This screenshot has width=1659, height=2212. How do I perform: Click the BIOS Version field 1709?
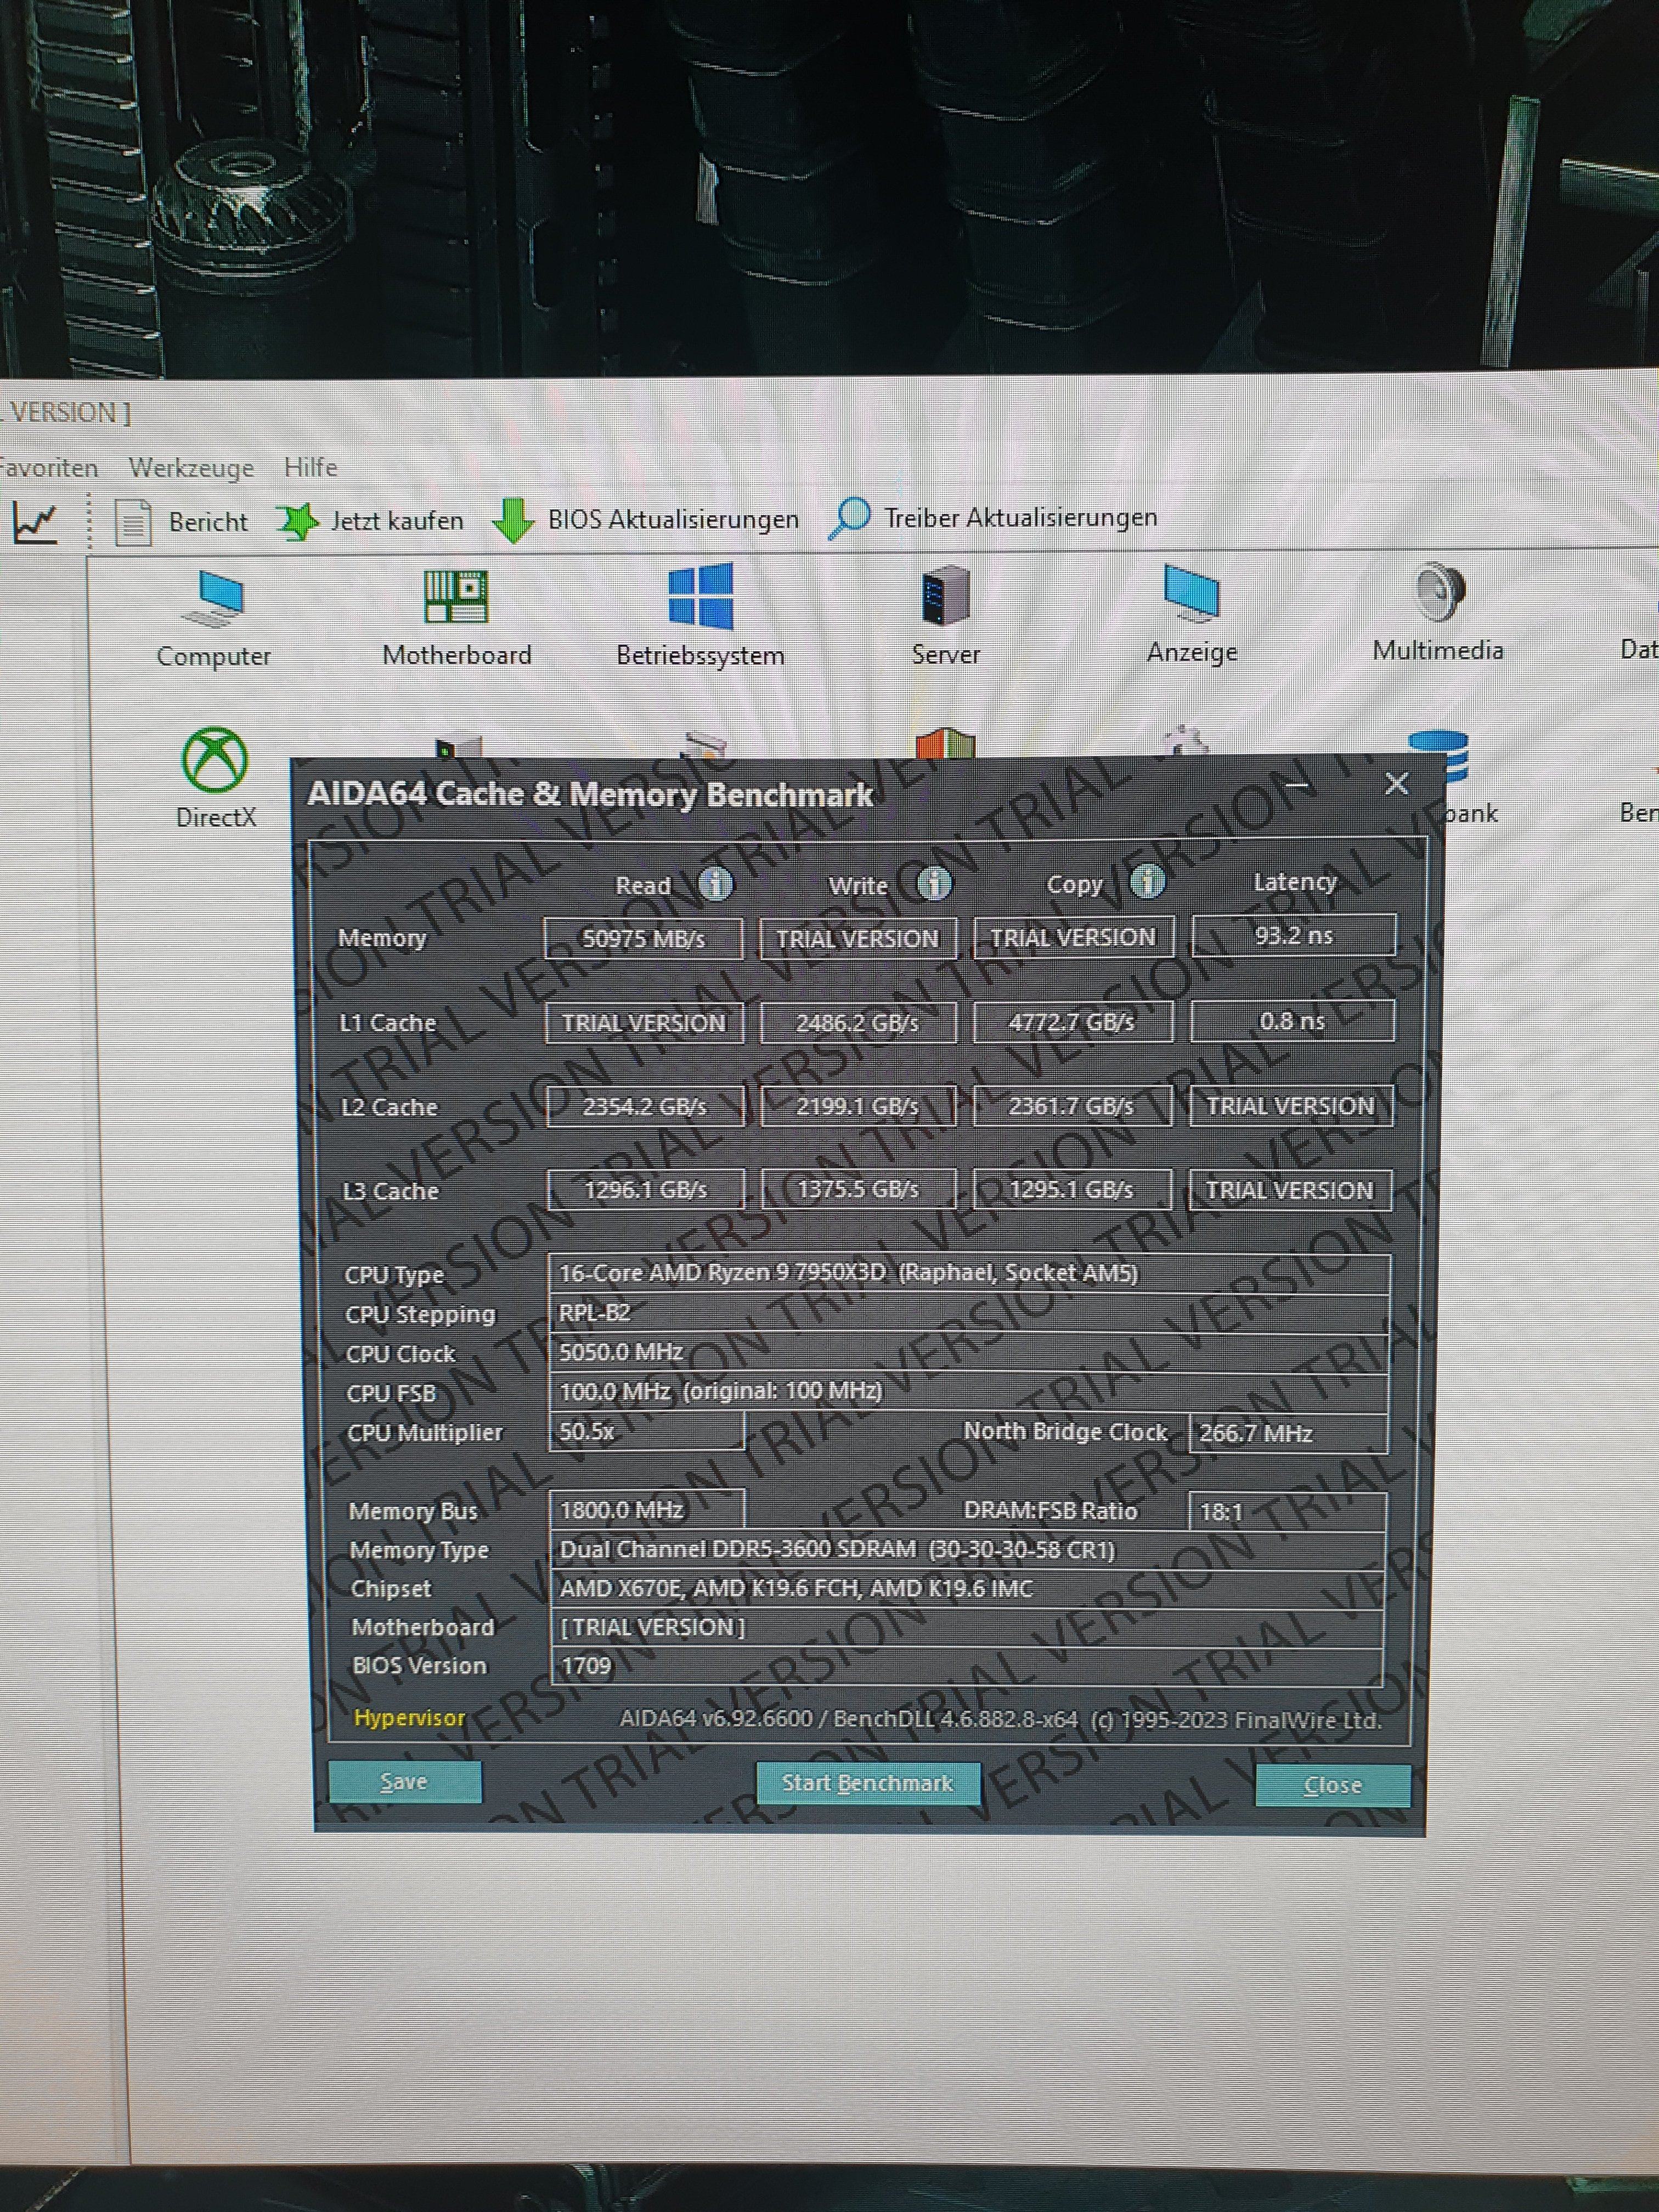click(967, 1666)
